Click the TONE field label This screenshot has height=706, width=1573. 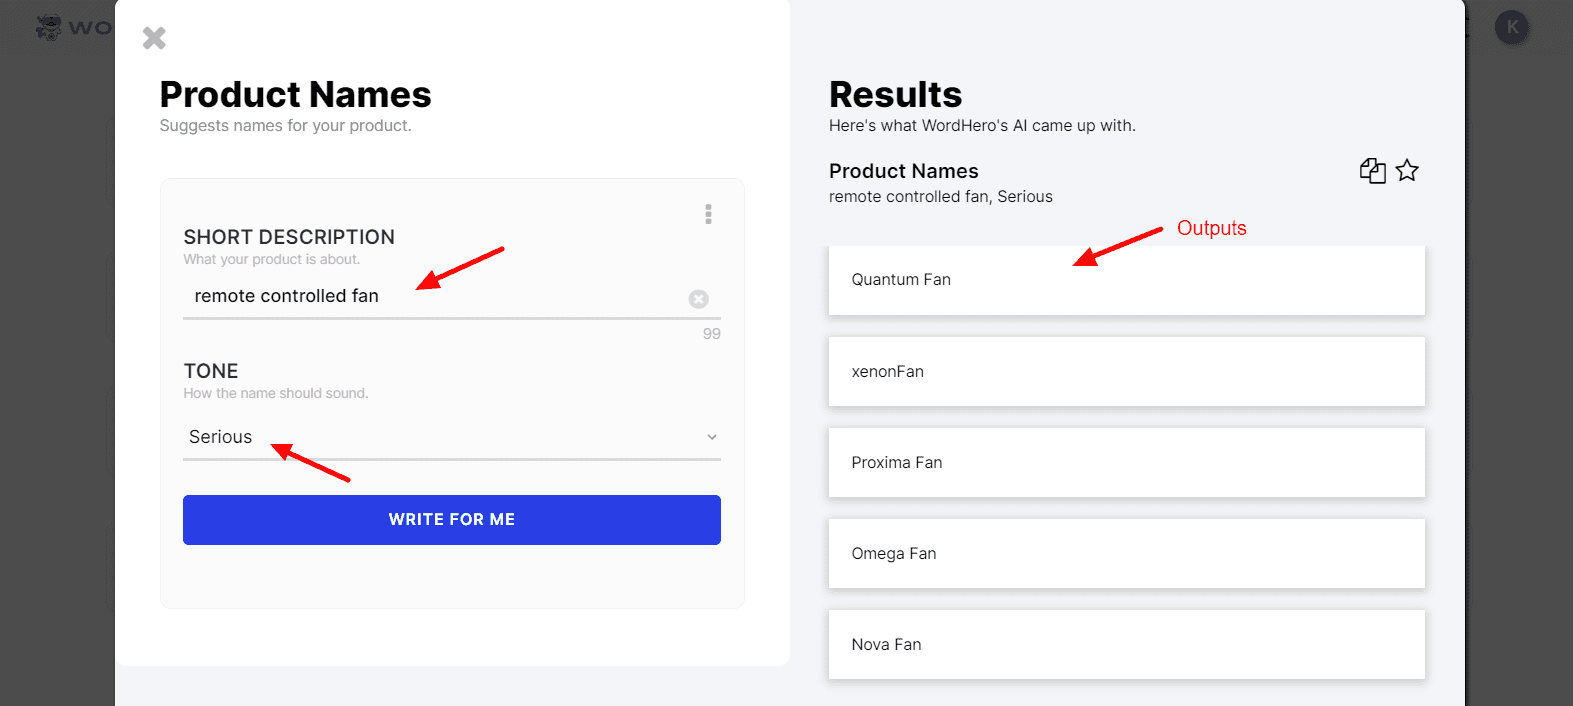[211, 371]
